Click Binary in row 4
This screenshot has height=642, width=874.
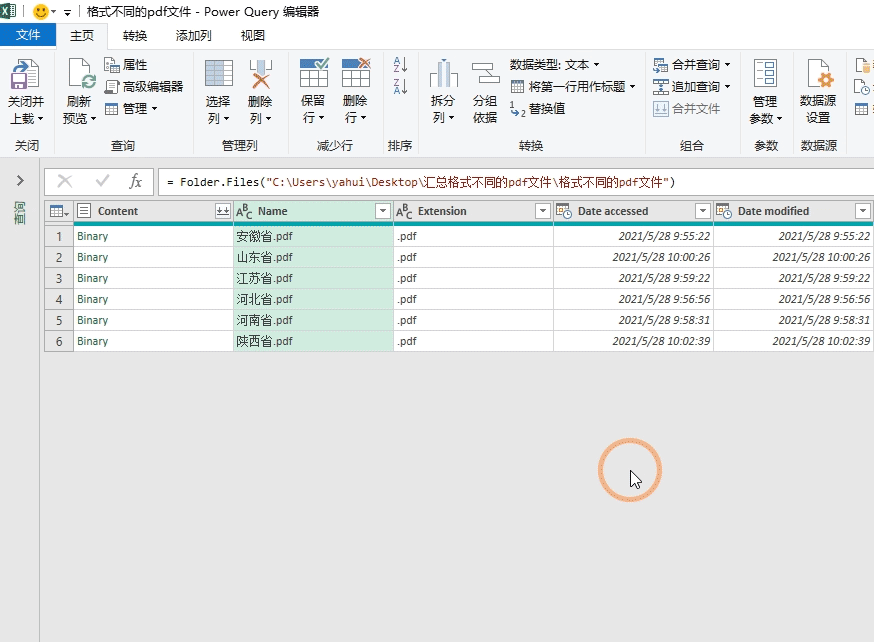coord(93,299)
